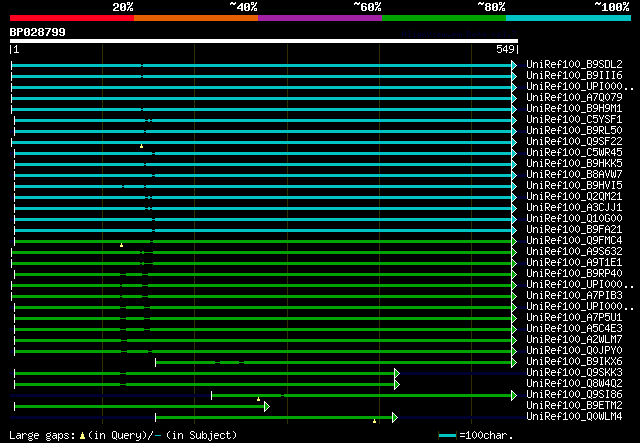Open hit UniRef100_B9RL50
Screen dimensions: 640x443
(574, 131)
